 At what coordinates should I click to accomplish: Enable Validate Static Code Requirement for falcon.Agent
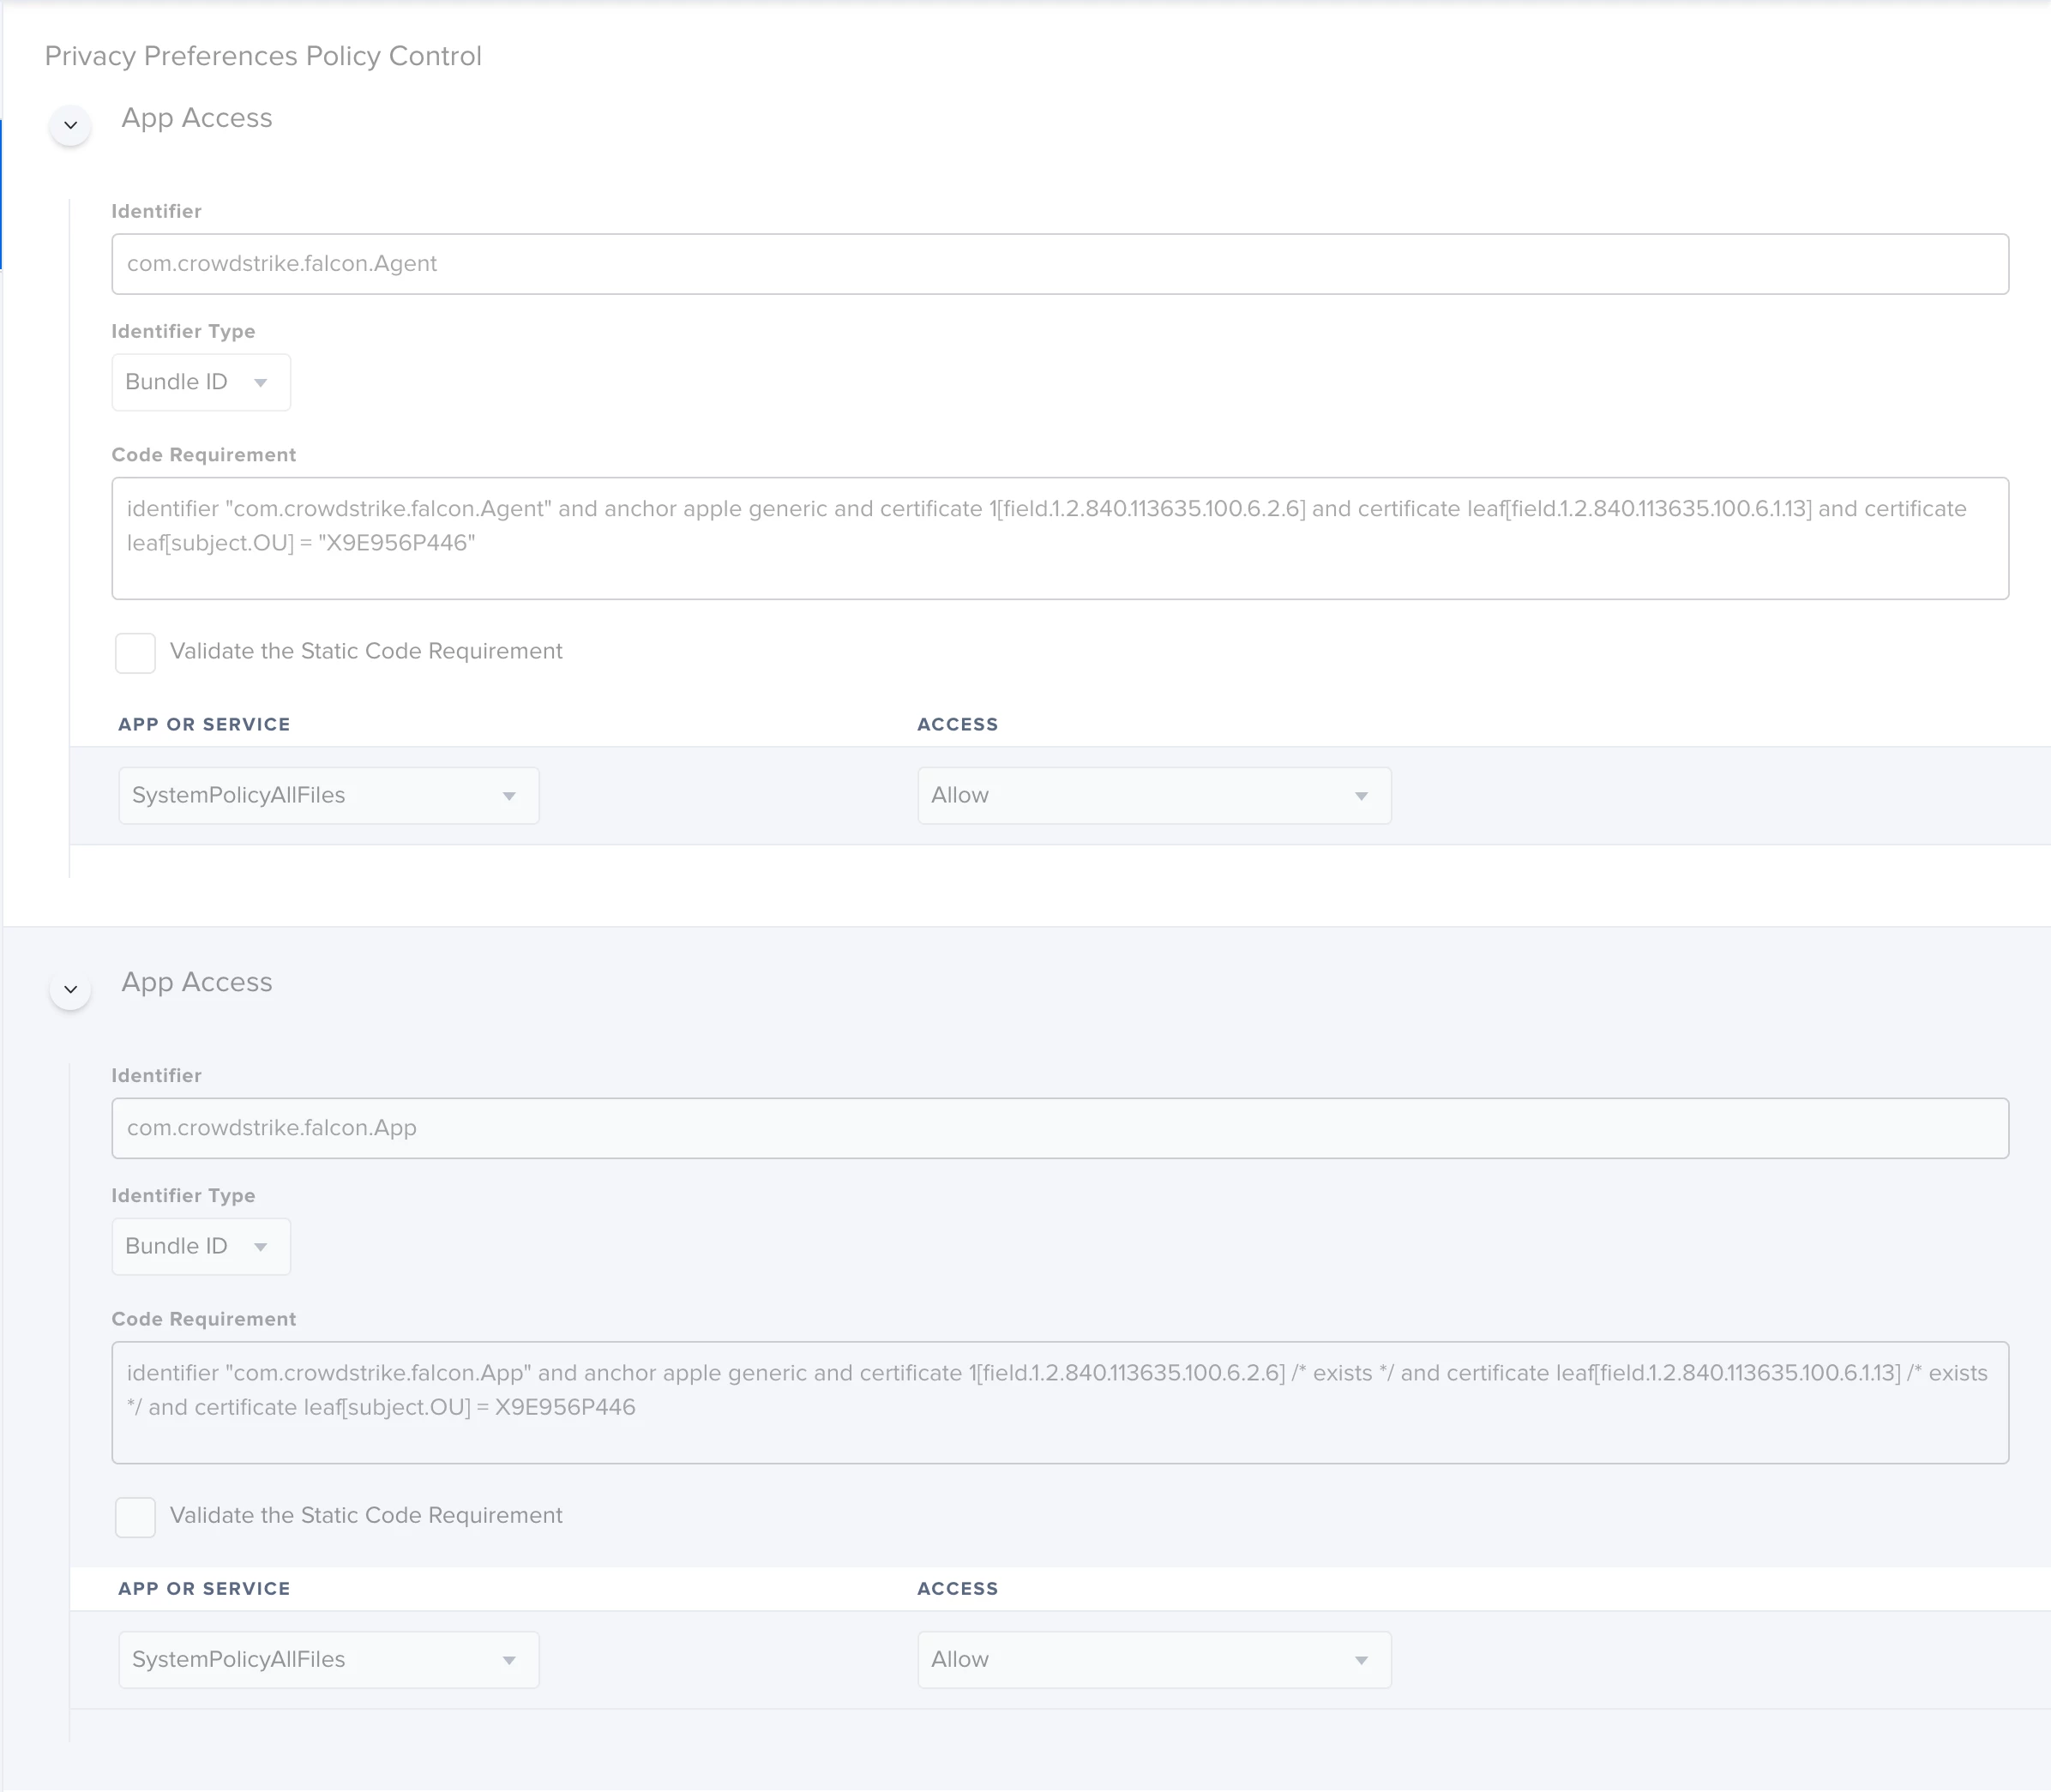(x=135, y=653)
